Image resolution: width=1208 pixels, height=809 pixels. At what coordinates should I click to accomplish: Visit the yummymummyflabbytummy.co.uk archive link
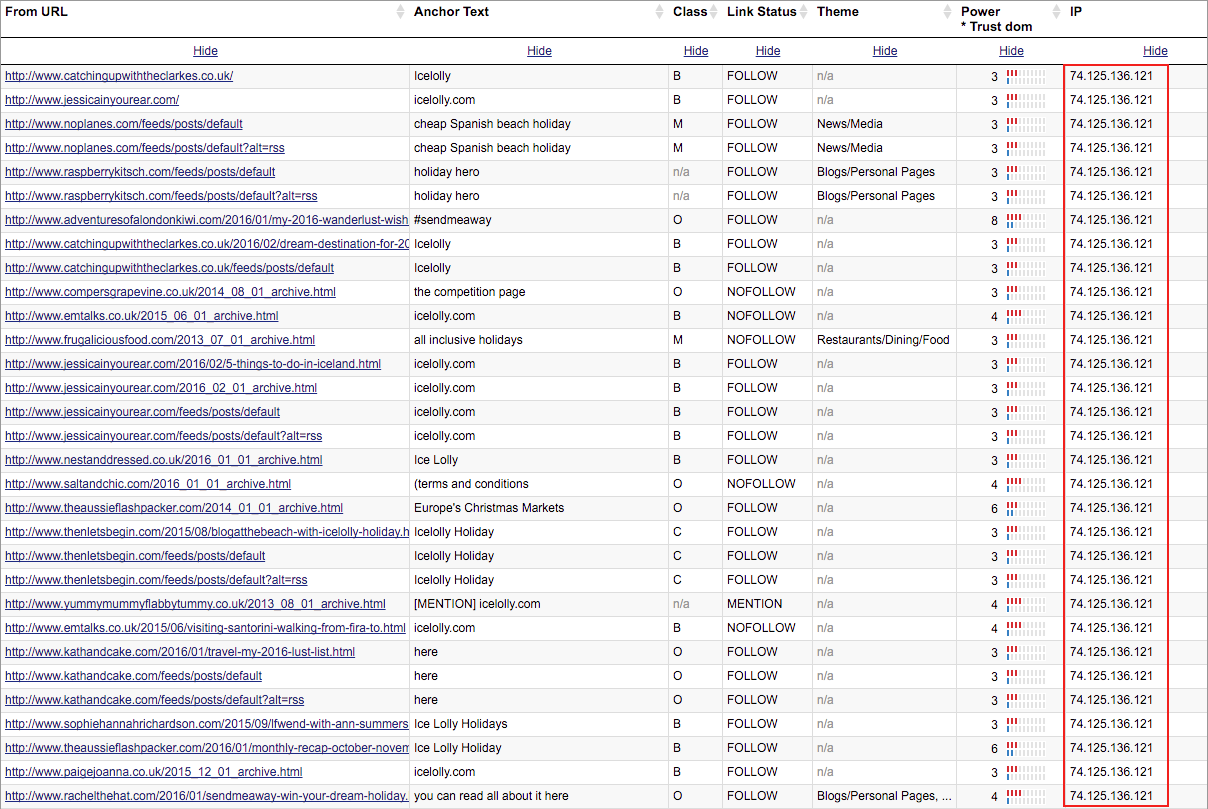coord(195,604)
